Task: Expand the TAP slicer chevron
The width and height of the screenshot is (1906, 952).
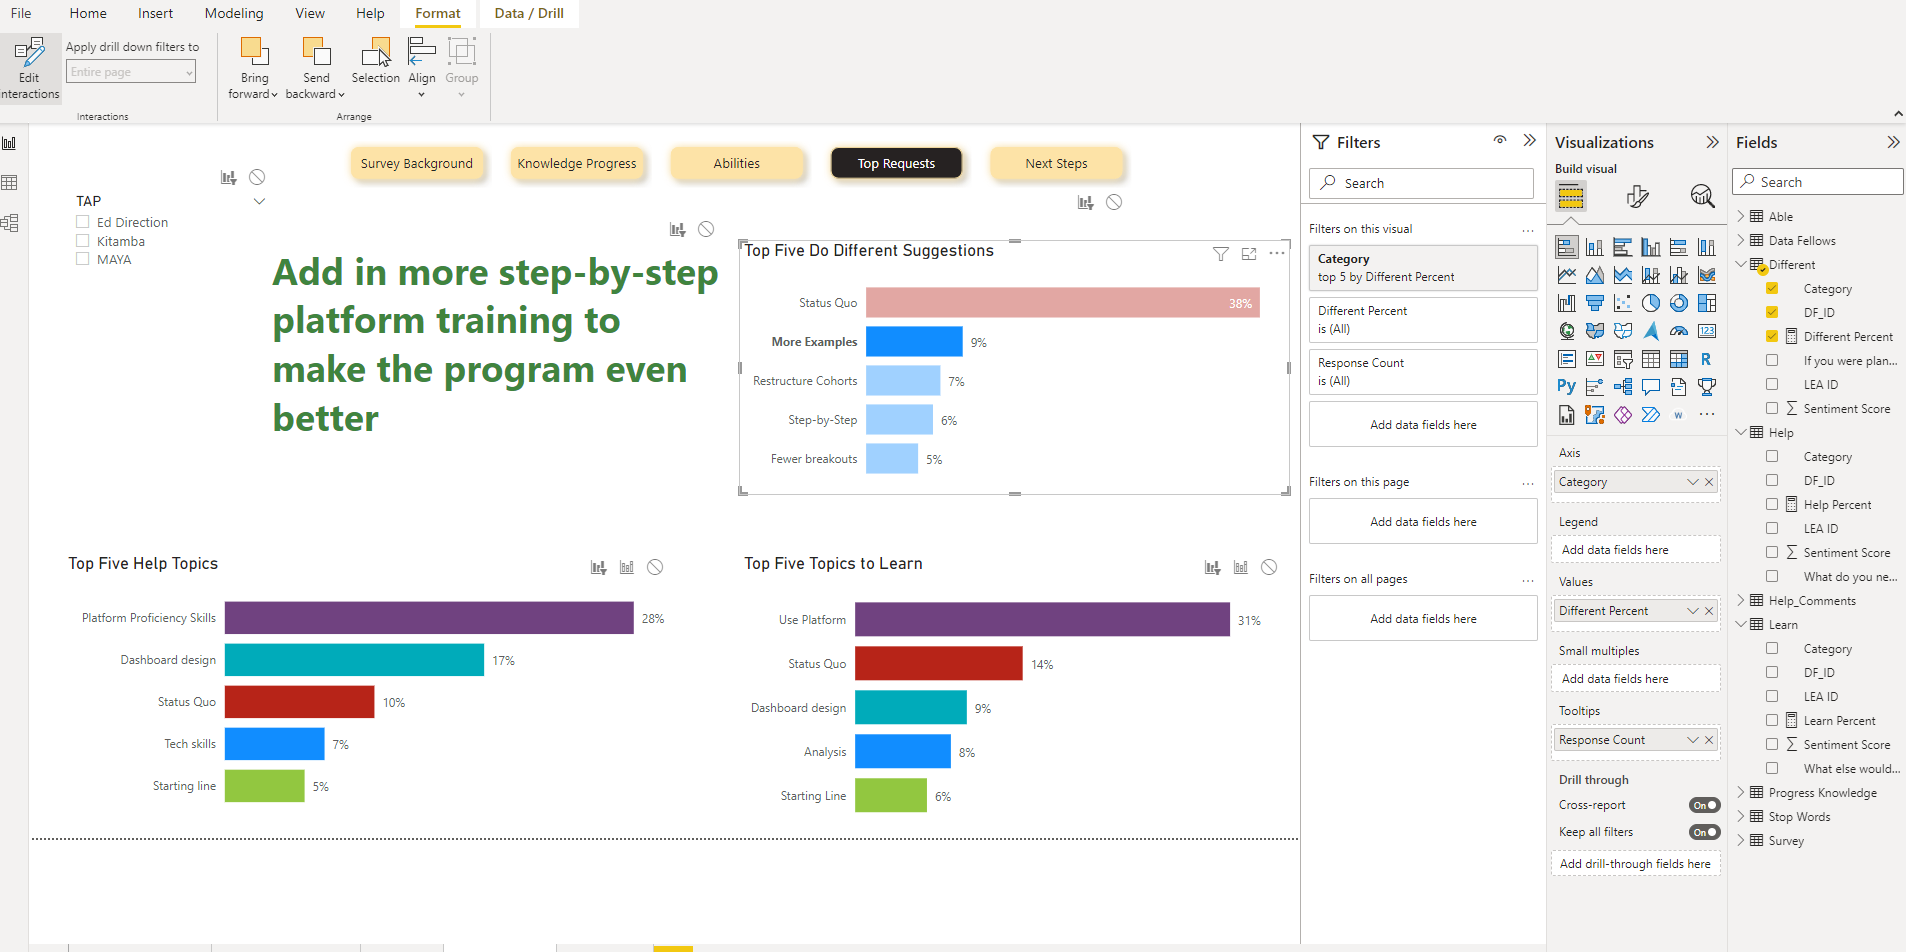Action: [259, 201]
